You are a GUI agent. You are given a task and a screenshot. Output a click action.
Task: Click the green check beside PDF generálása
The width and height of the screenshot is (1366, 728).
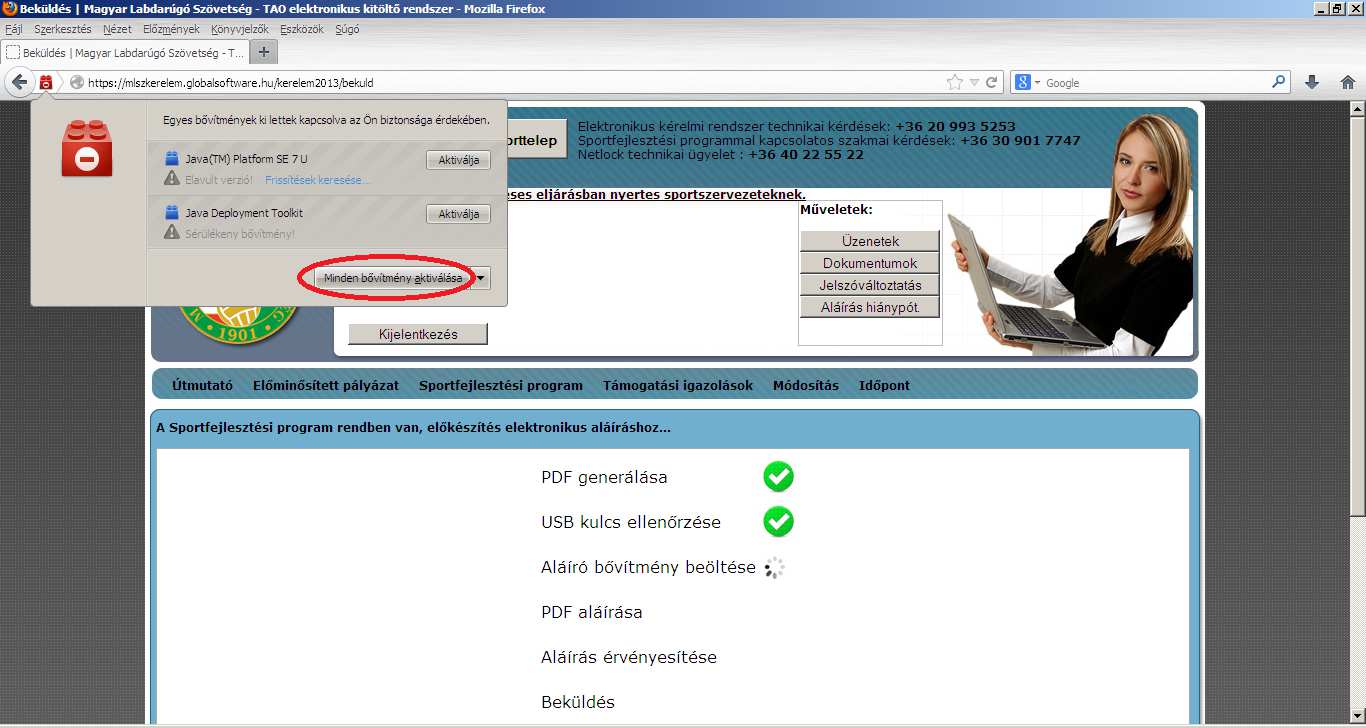point(778,477)
